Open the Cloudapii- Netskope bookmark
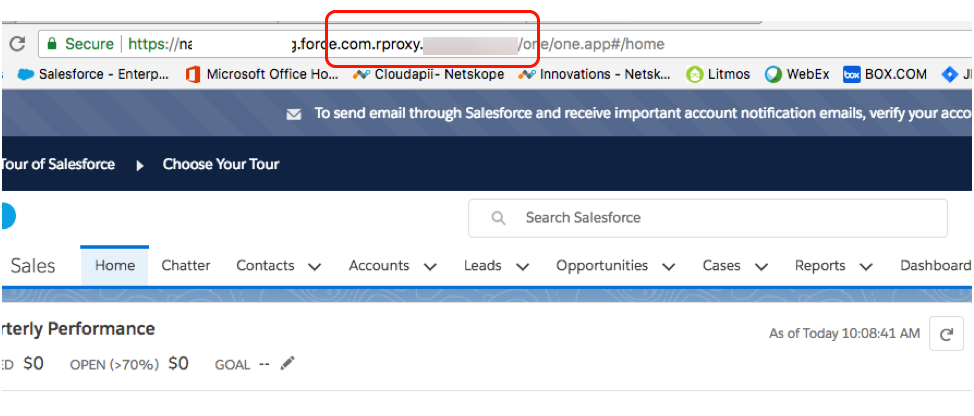 coord(428,75)
